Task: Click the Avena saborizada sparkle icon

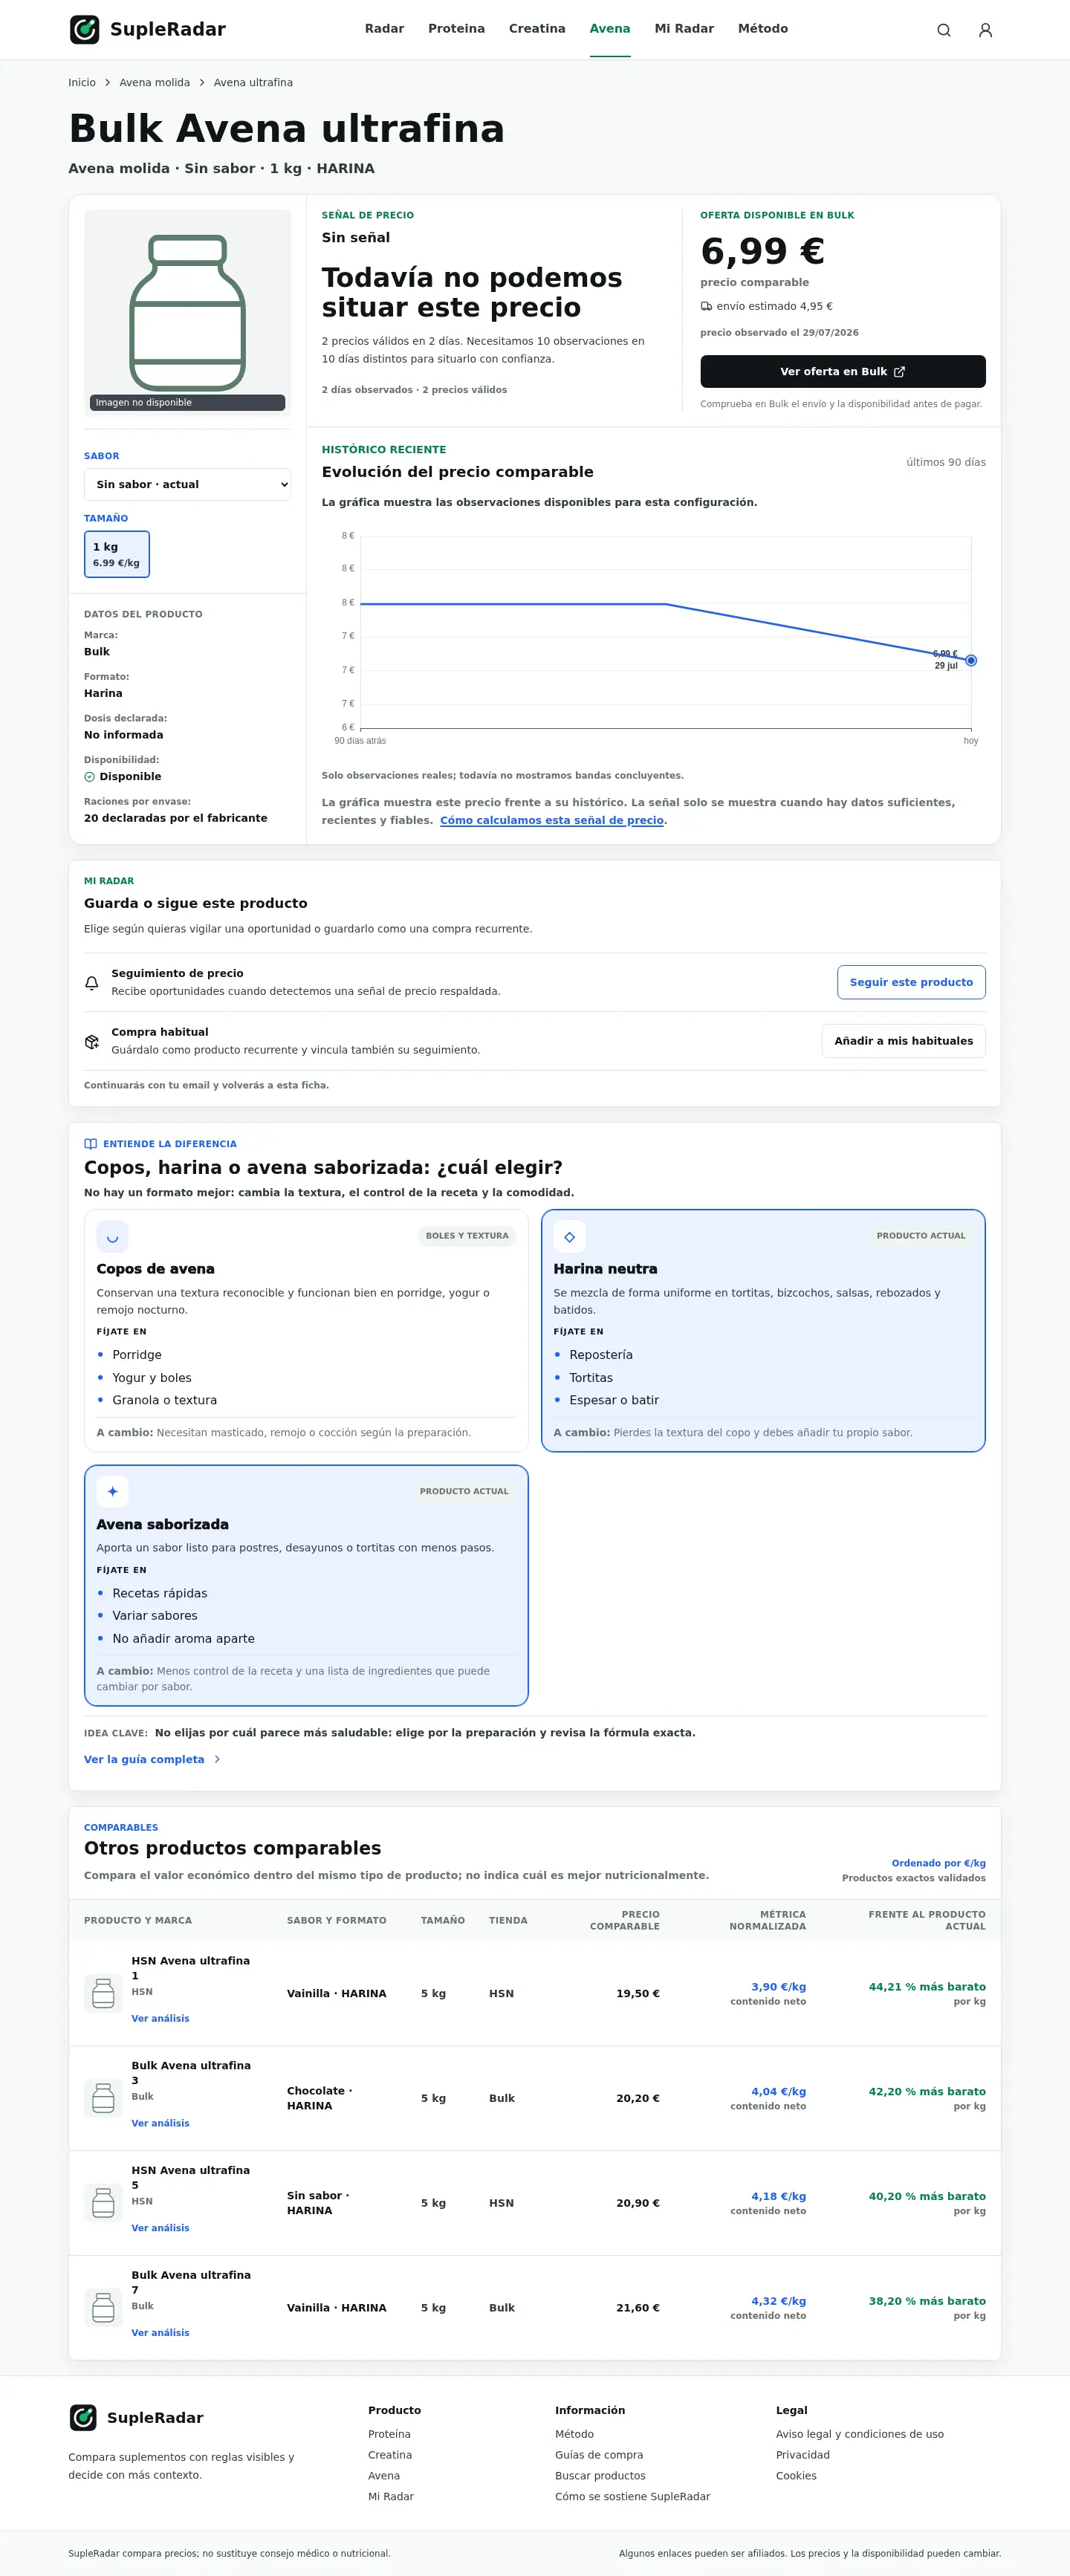Action: click(x=112, y=1492)
